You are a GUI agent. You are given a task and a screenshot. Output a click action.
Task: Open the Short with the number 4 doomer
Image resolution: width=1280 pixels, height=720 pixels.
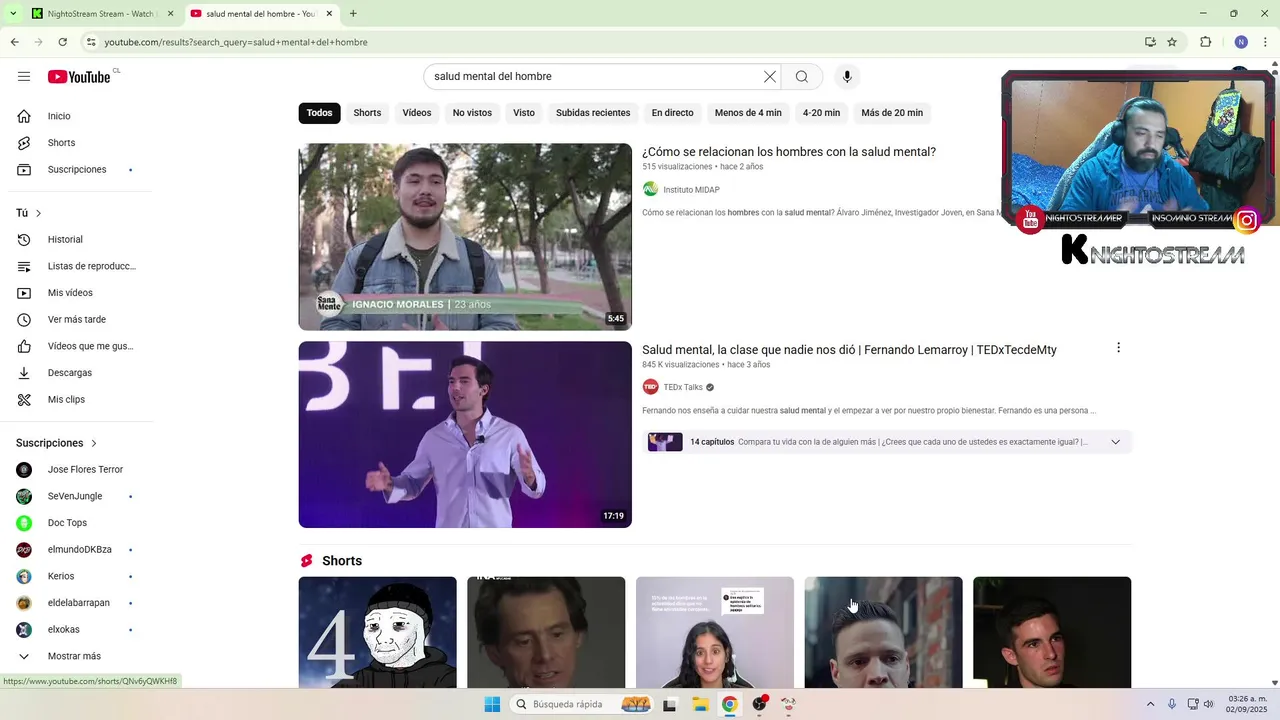pyautogui.click(x=377, y=632)
